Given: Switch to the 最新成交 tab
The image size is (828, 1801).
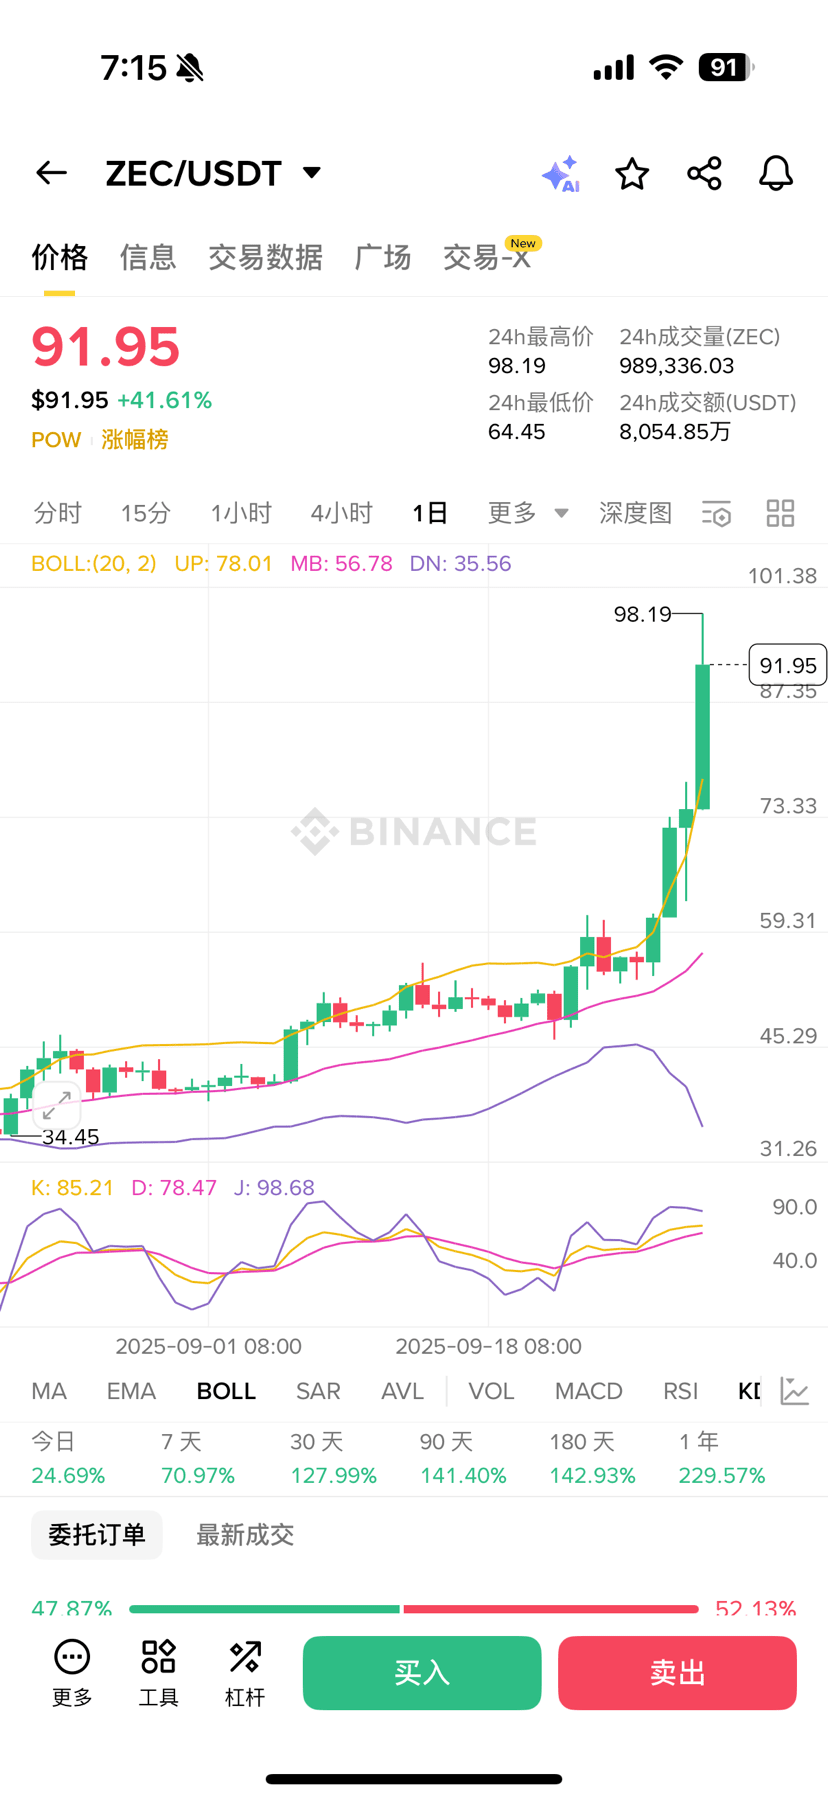Looking at the screenshot, I should pyautogui.click(x=245, y=1535).
